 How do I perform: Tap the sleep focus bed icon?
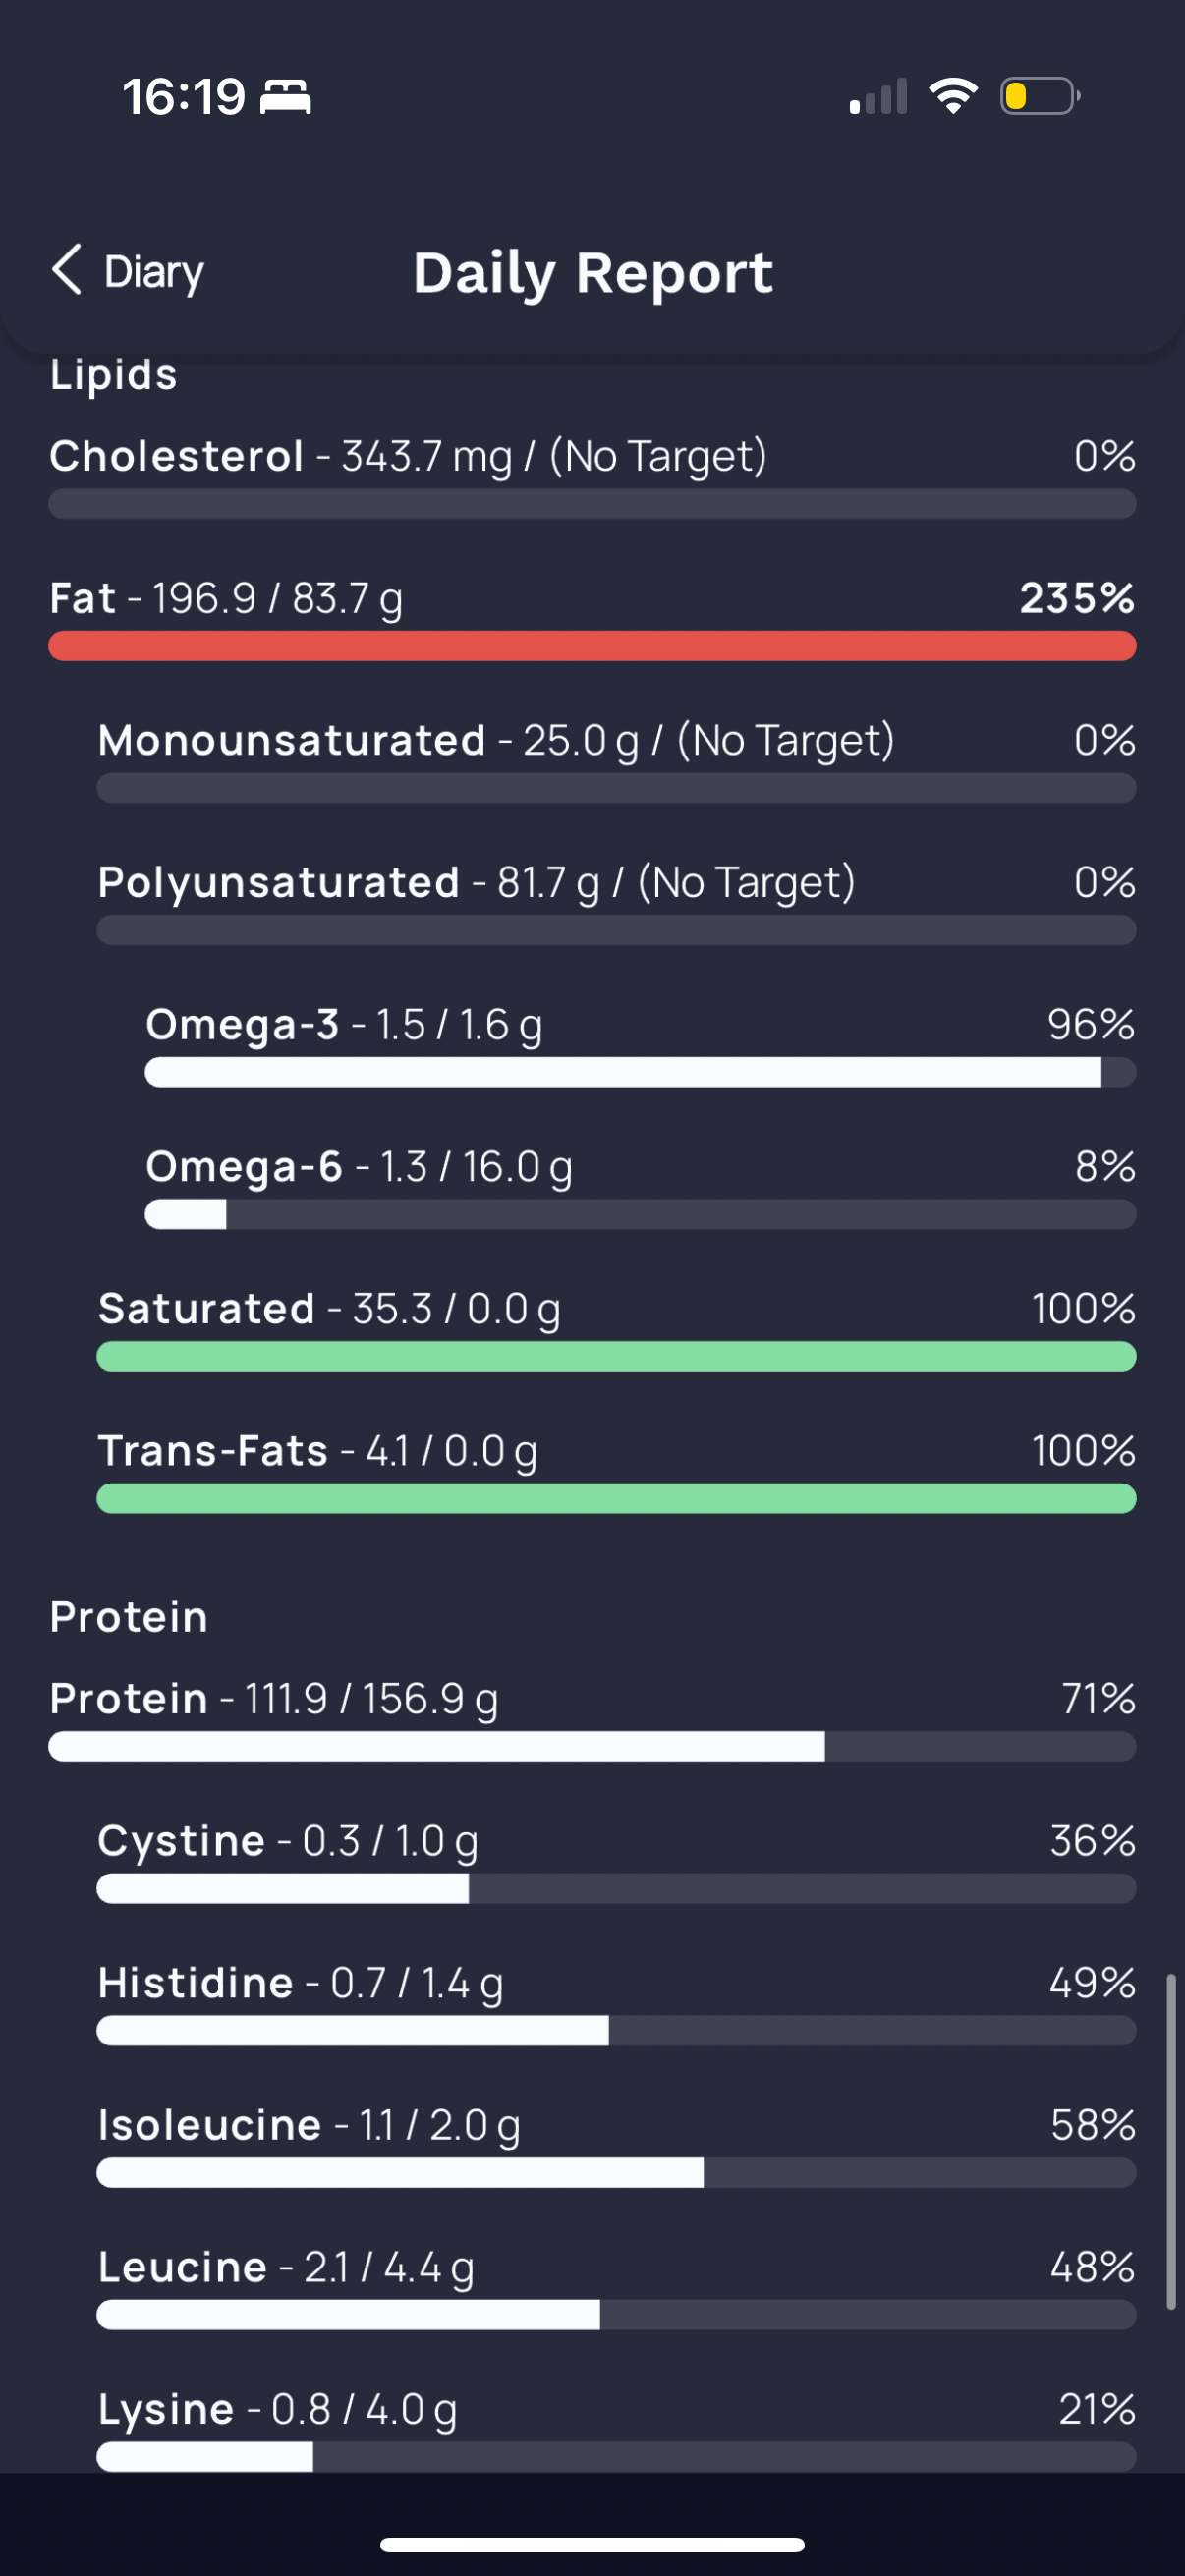point(286,97)
